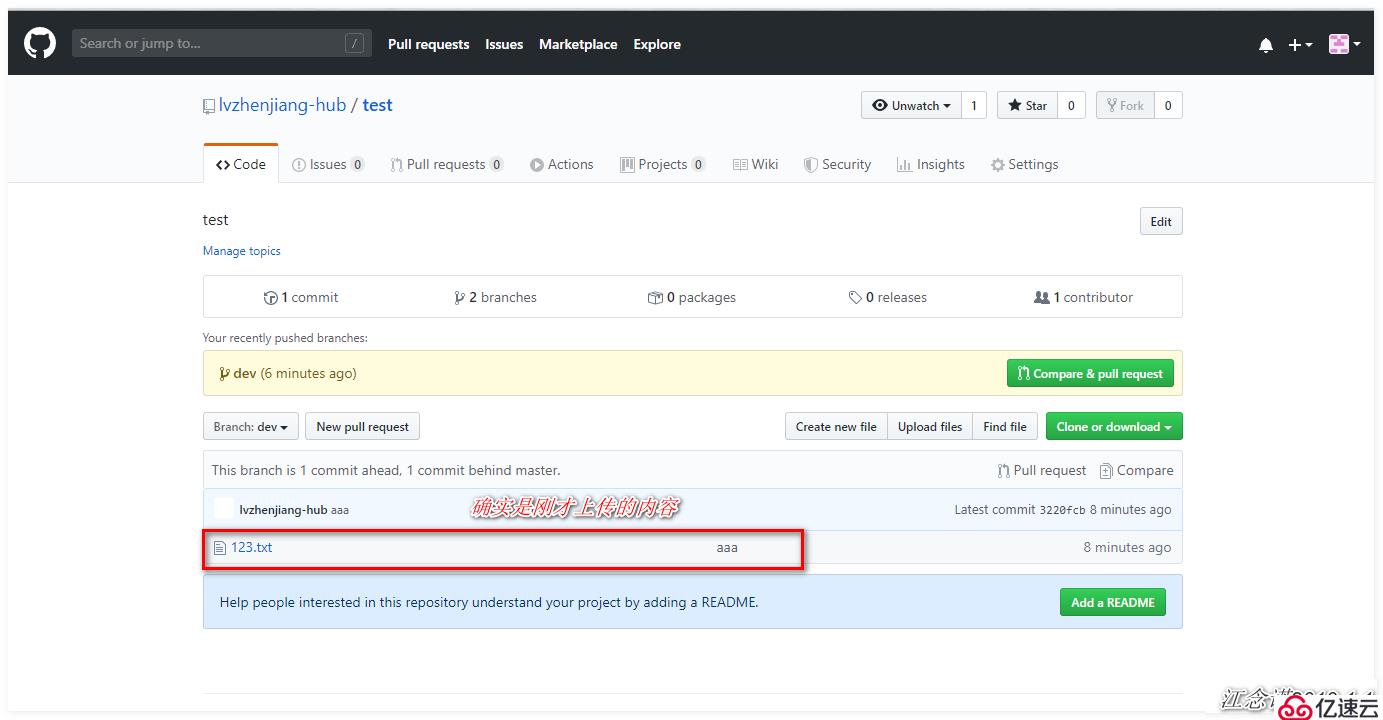Switch to the Actions tab

(x=562, y=164)
